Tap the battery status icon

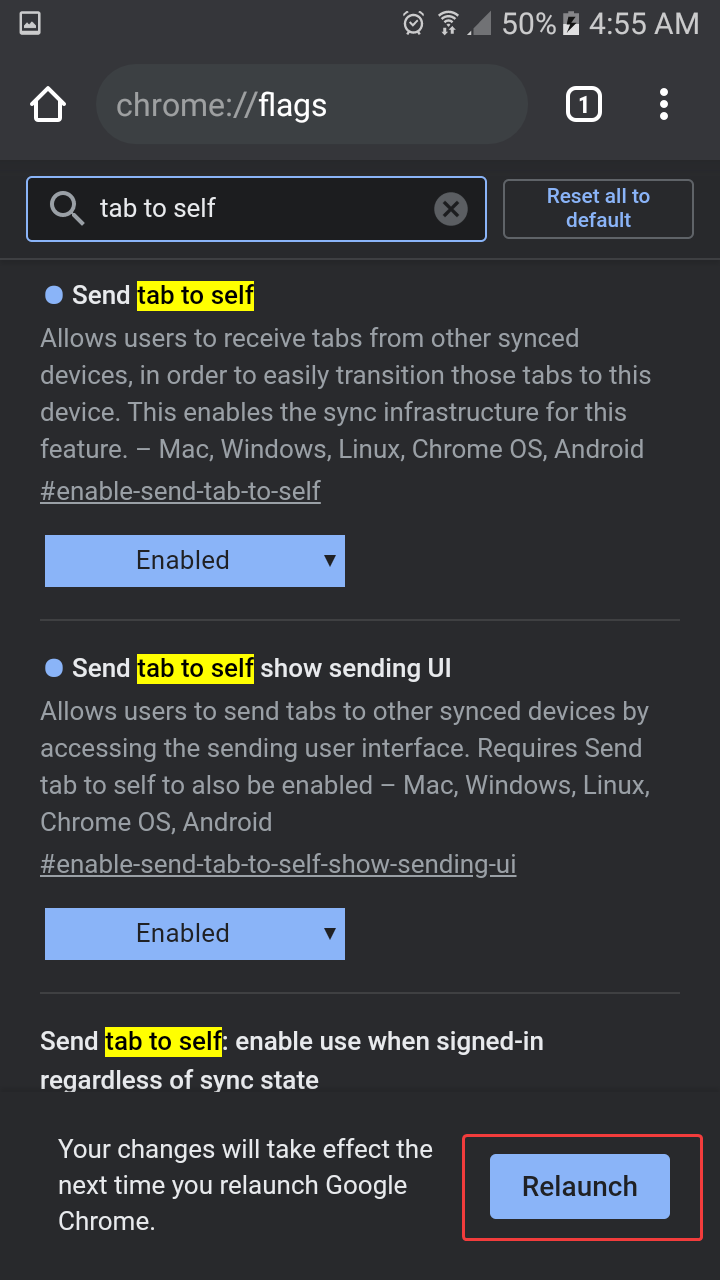click(x=571, y=23)
